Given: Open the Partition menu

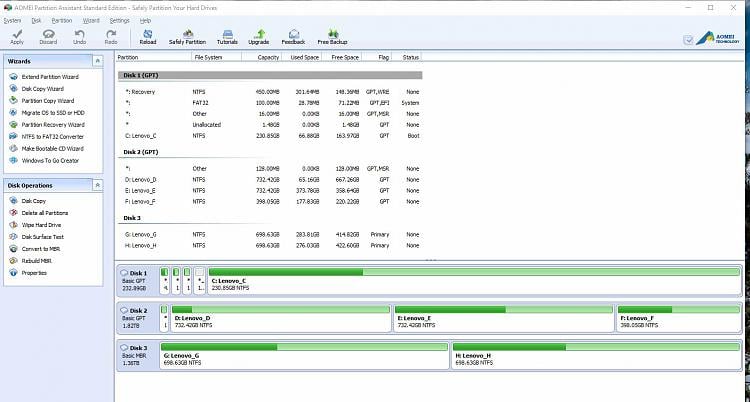Looking at the screenshot, I should [x=62, y=21].
